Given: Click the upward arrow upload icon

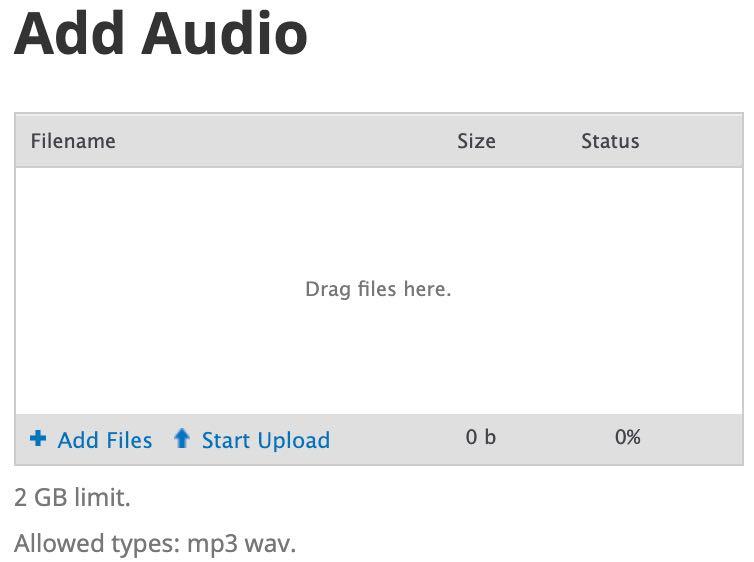Looking at the screenshot, I should click(181, 439).
